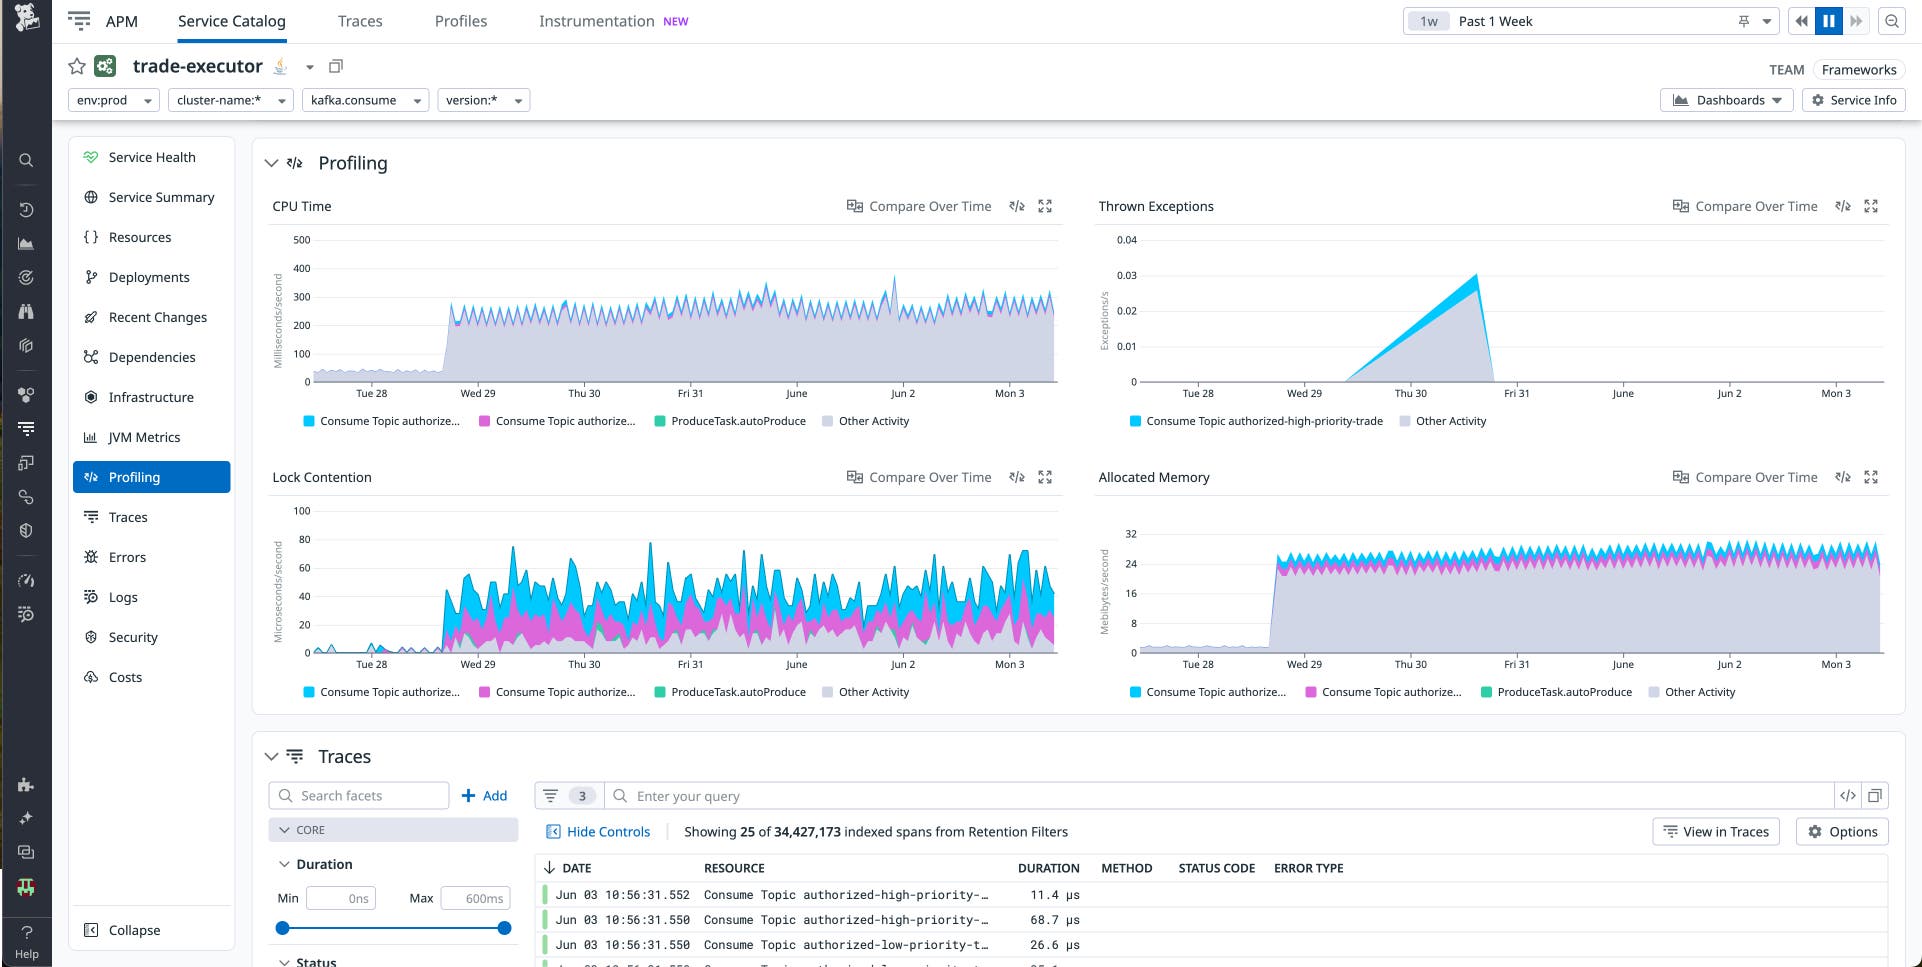The width and height of the screenshot is (1922, 967).
Task: Pause live data with the pause icon
Action: (x=1828, y=20)
